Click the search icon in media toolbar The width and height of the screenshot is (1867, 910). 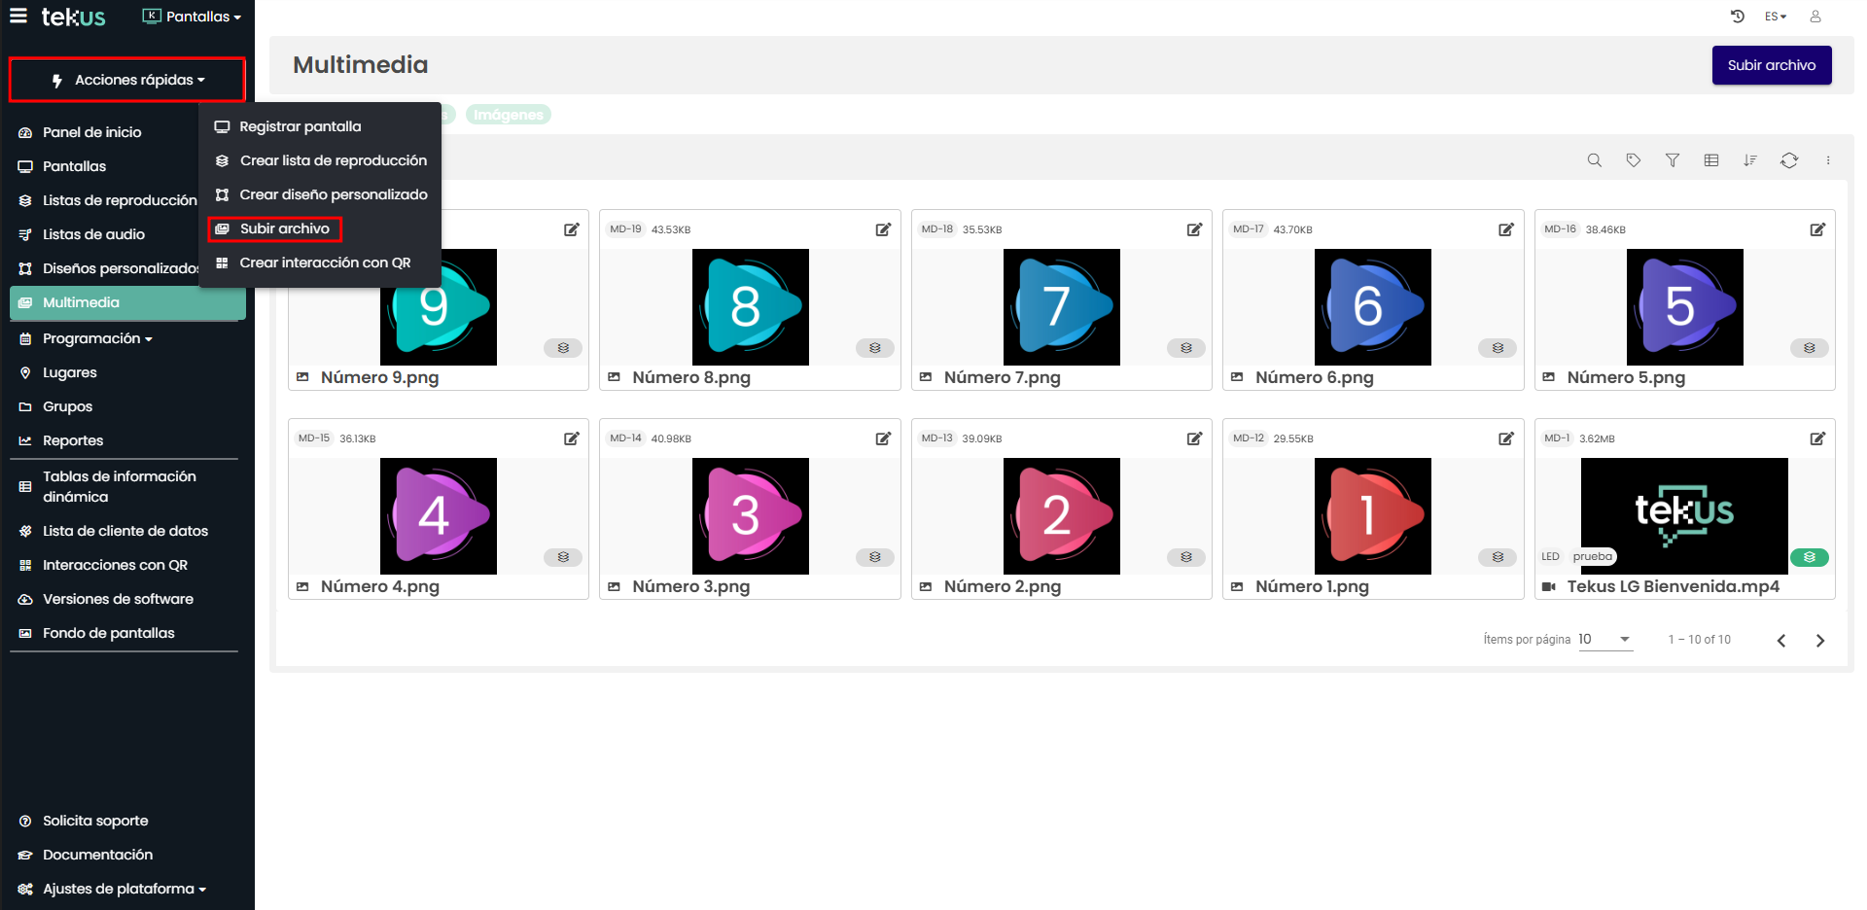(1594, 160)
